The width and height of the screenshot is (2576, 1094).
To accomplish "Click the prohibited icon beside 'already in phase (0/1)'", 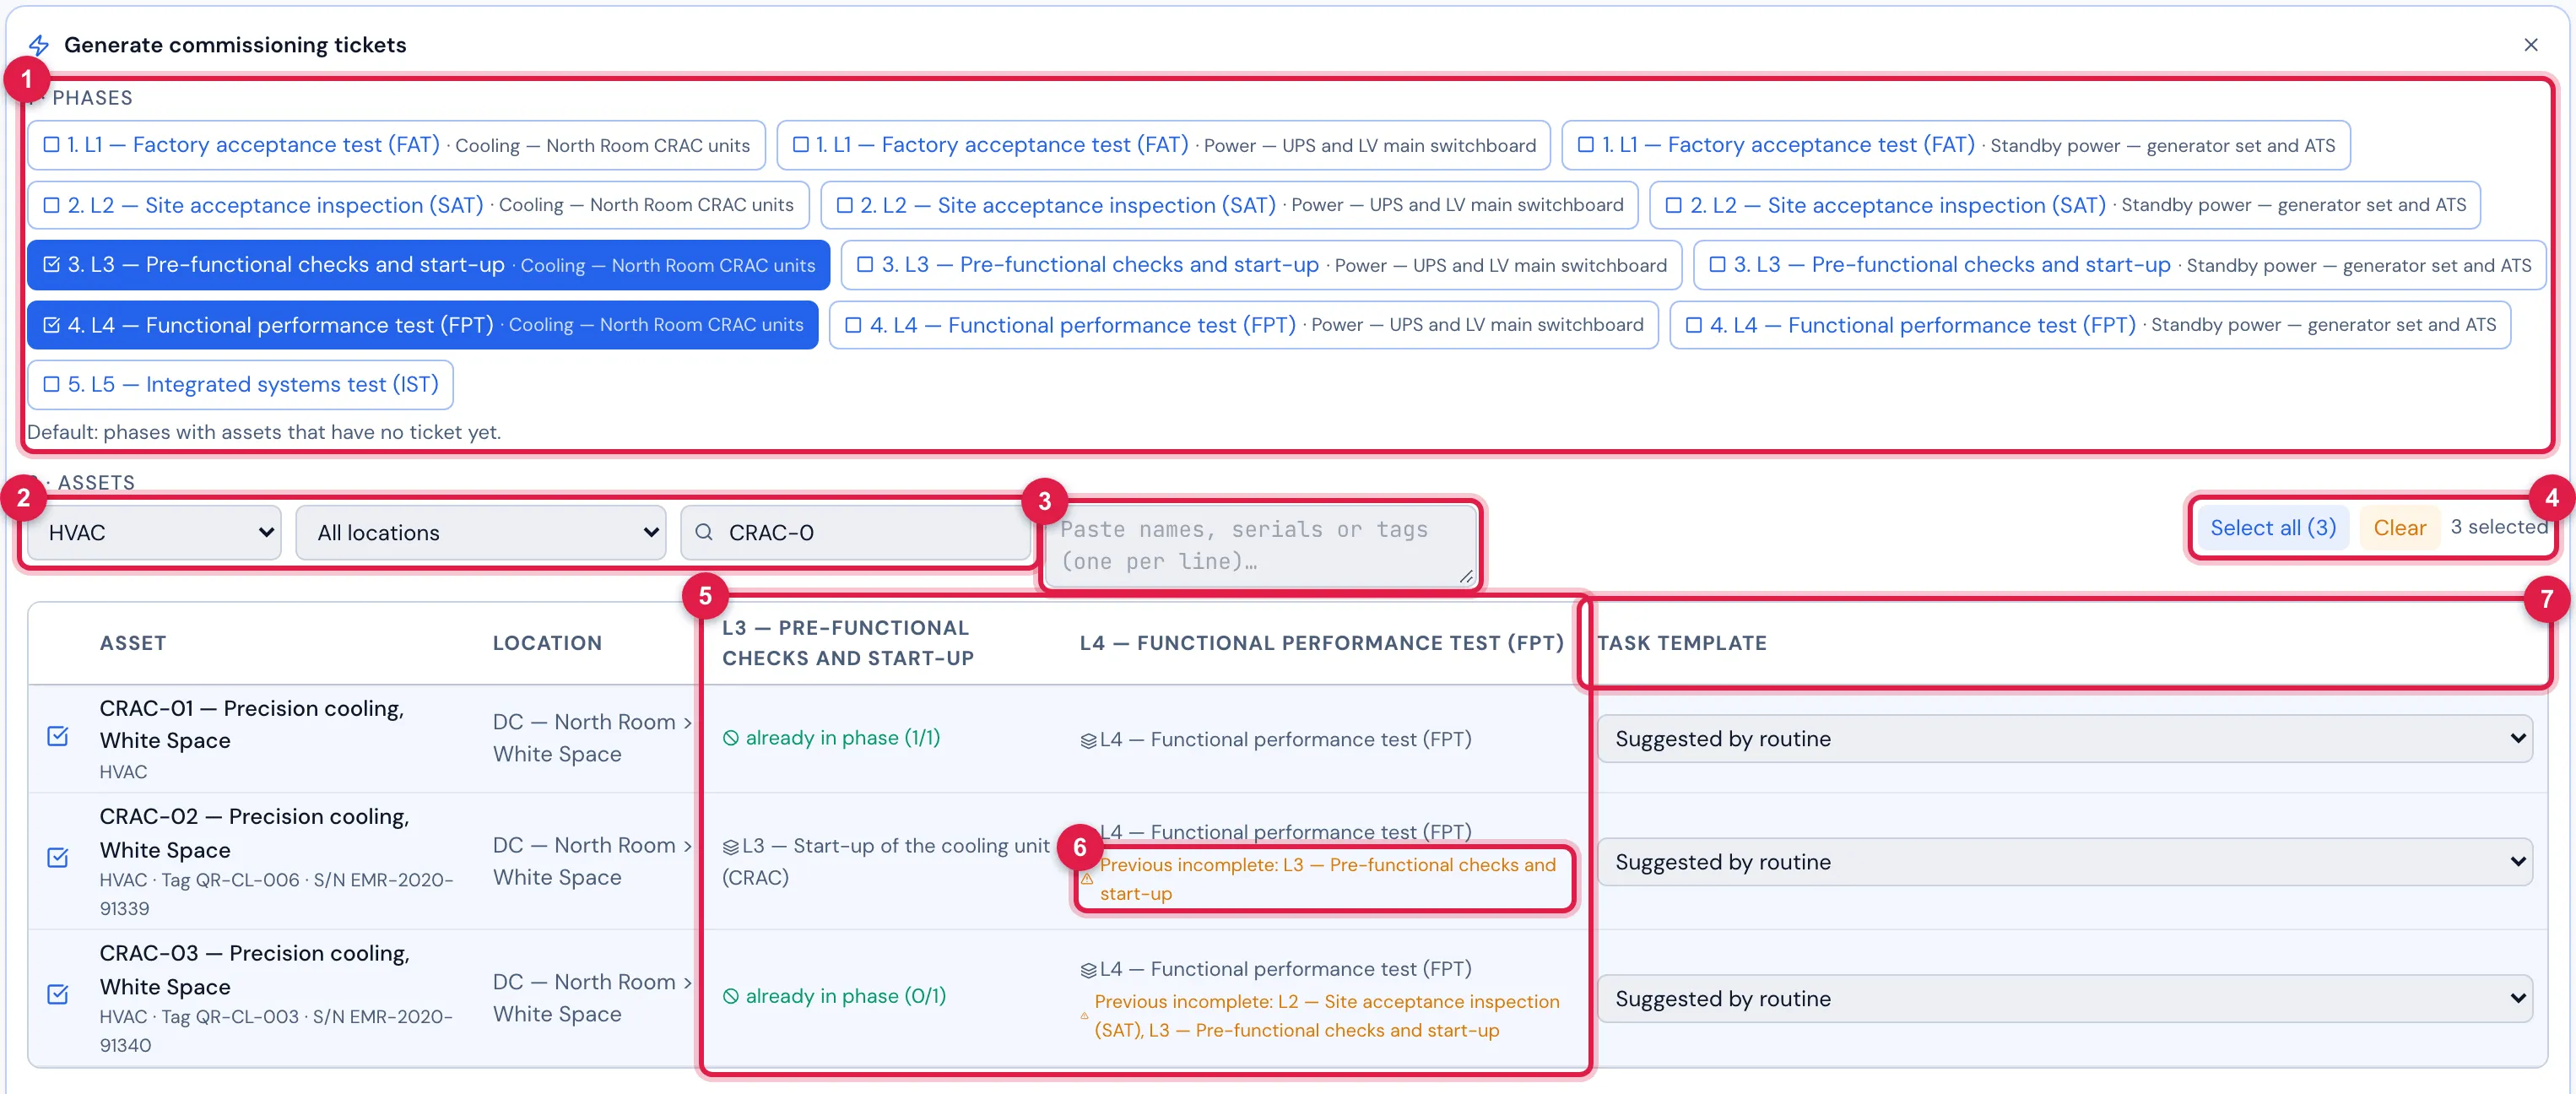I will coord(731,996).
